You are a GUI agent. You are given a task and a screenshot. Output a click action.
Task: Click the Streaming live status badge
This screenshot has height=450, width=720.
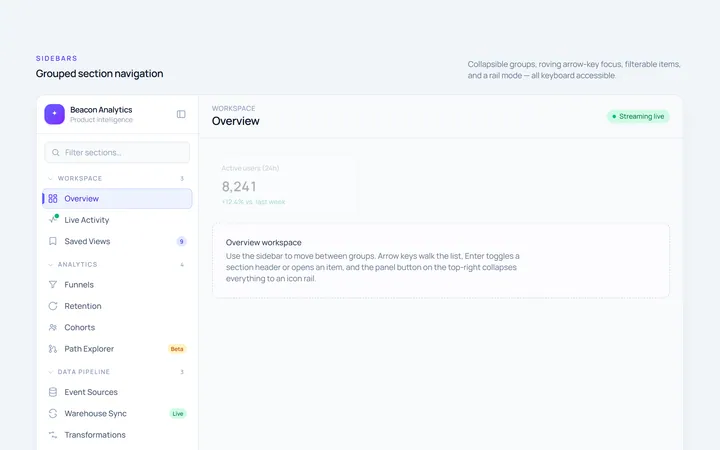pyautogui.click(x=638, y=116)
